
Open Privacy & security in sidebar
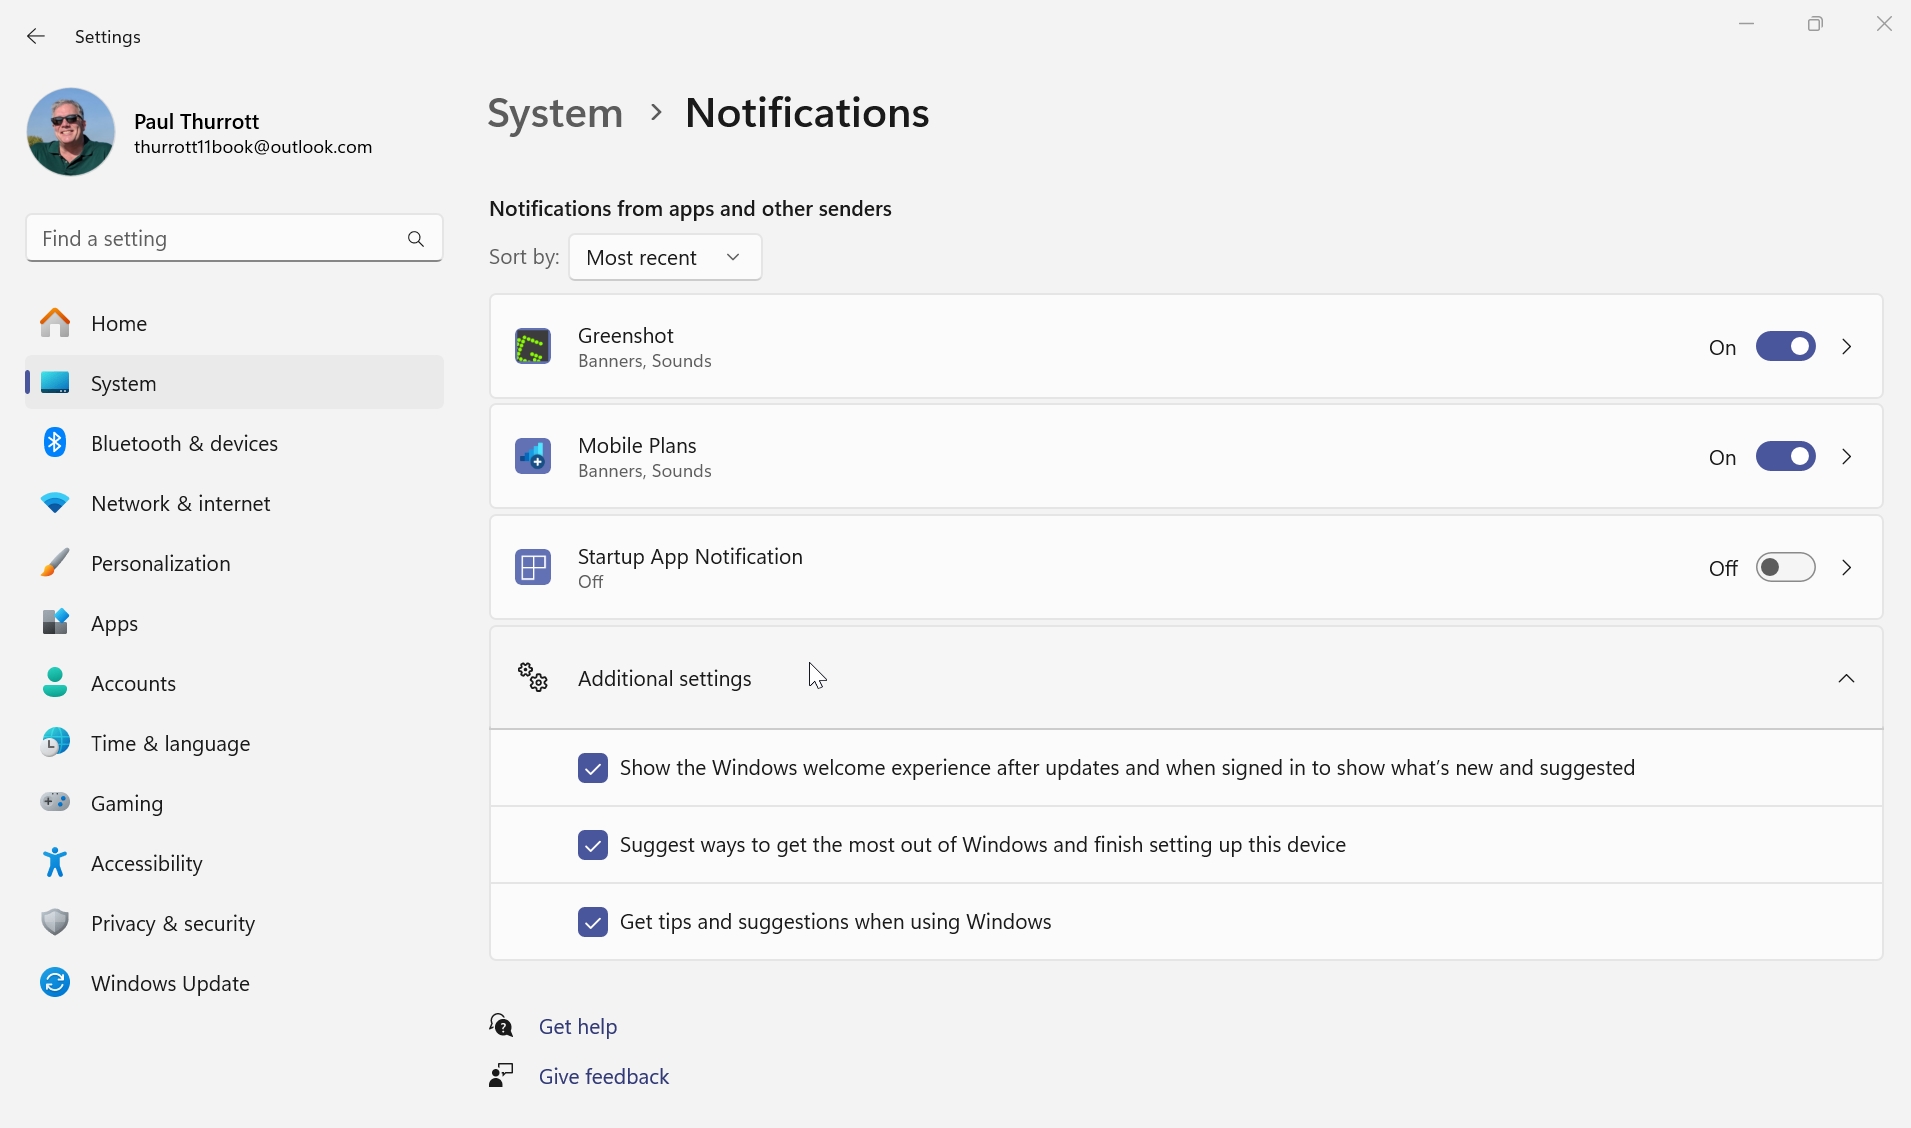coord(172,923)
